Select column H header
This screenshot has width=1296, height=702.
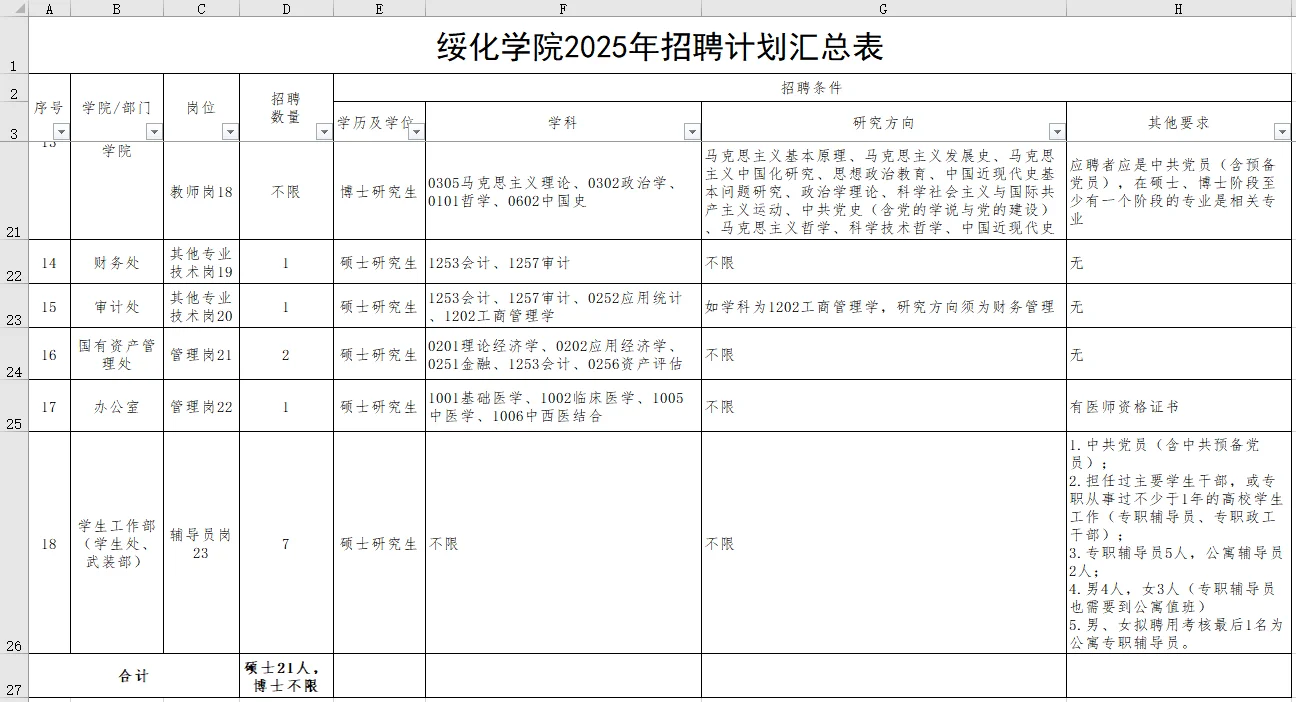click(x=1179, y=8)
